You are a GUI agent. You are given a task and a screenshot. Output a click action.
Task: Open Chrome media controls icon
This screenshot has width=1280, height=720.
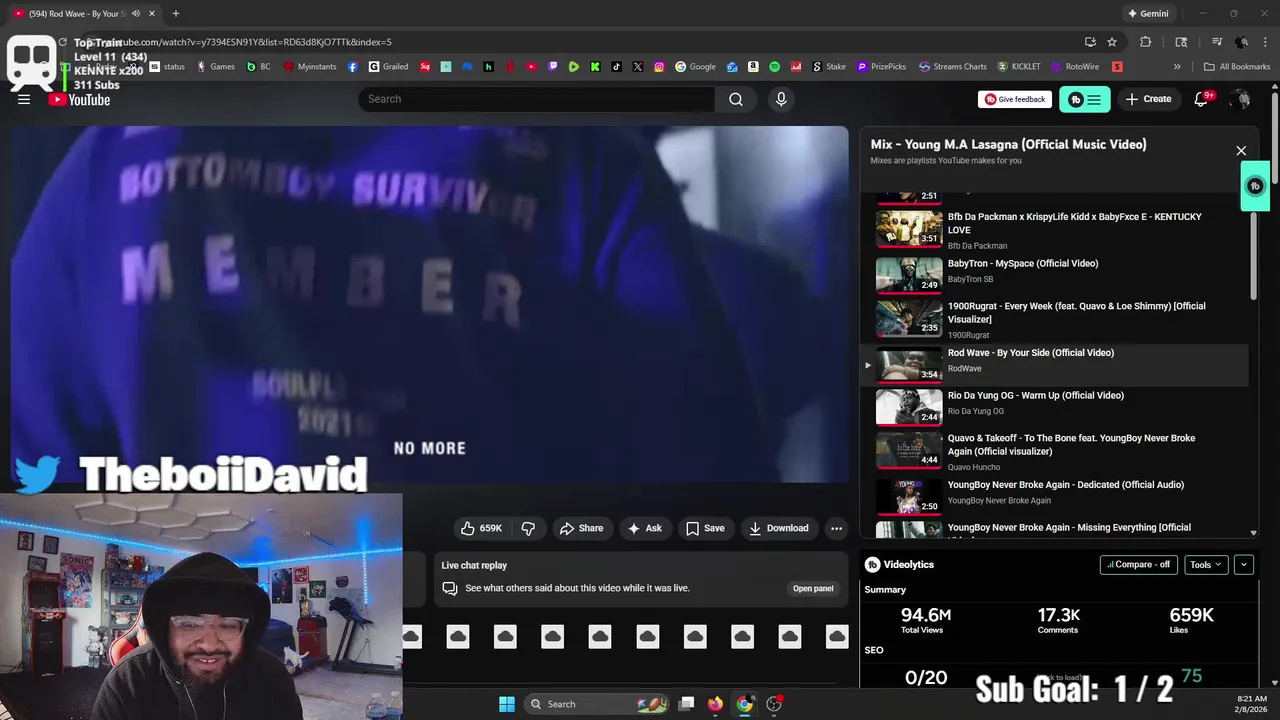point(1217,42)
